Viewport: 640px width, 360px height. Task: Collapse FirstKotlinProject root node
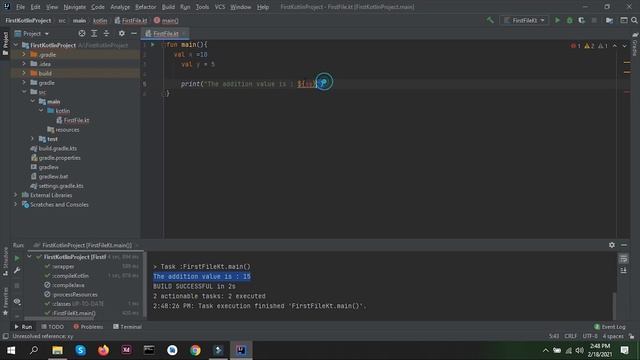pos(16,45)
